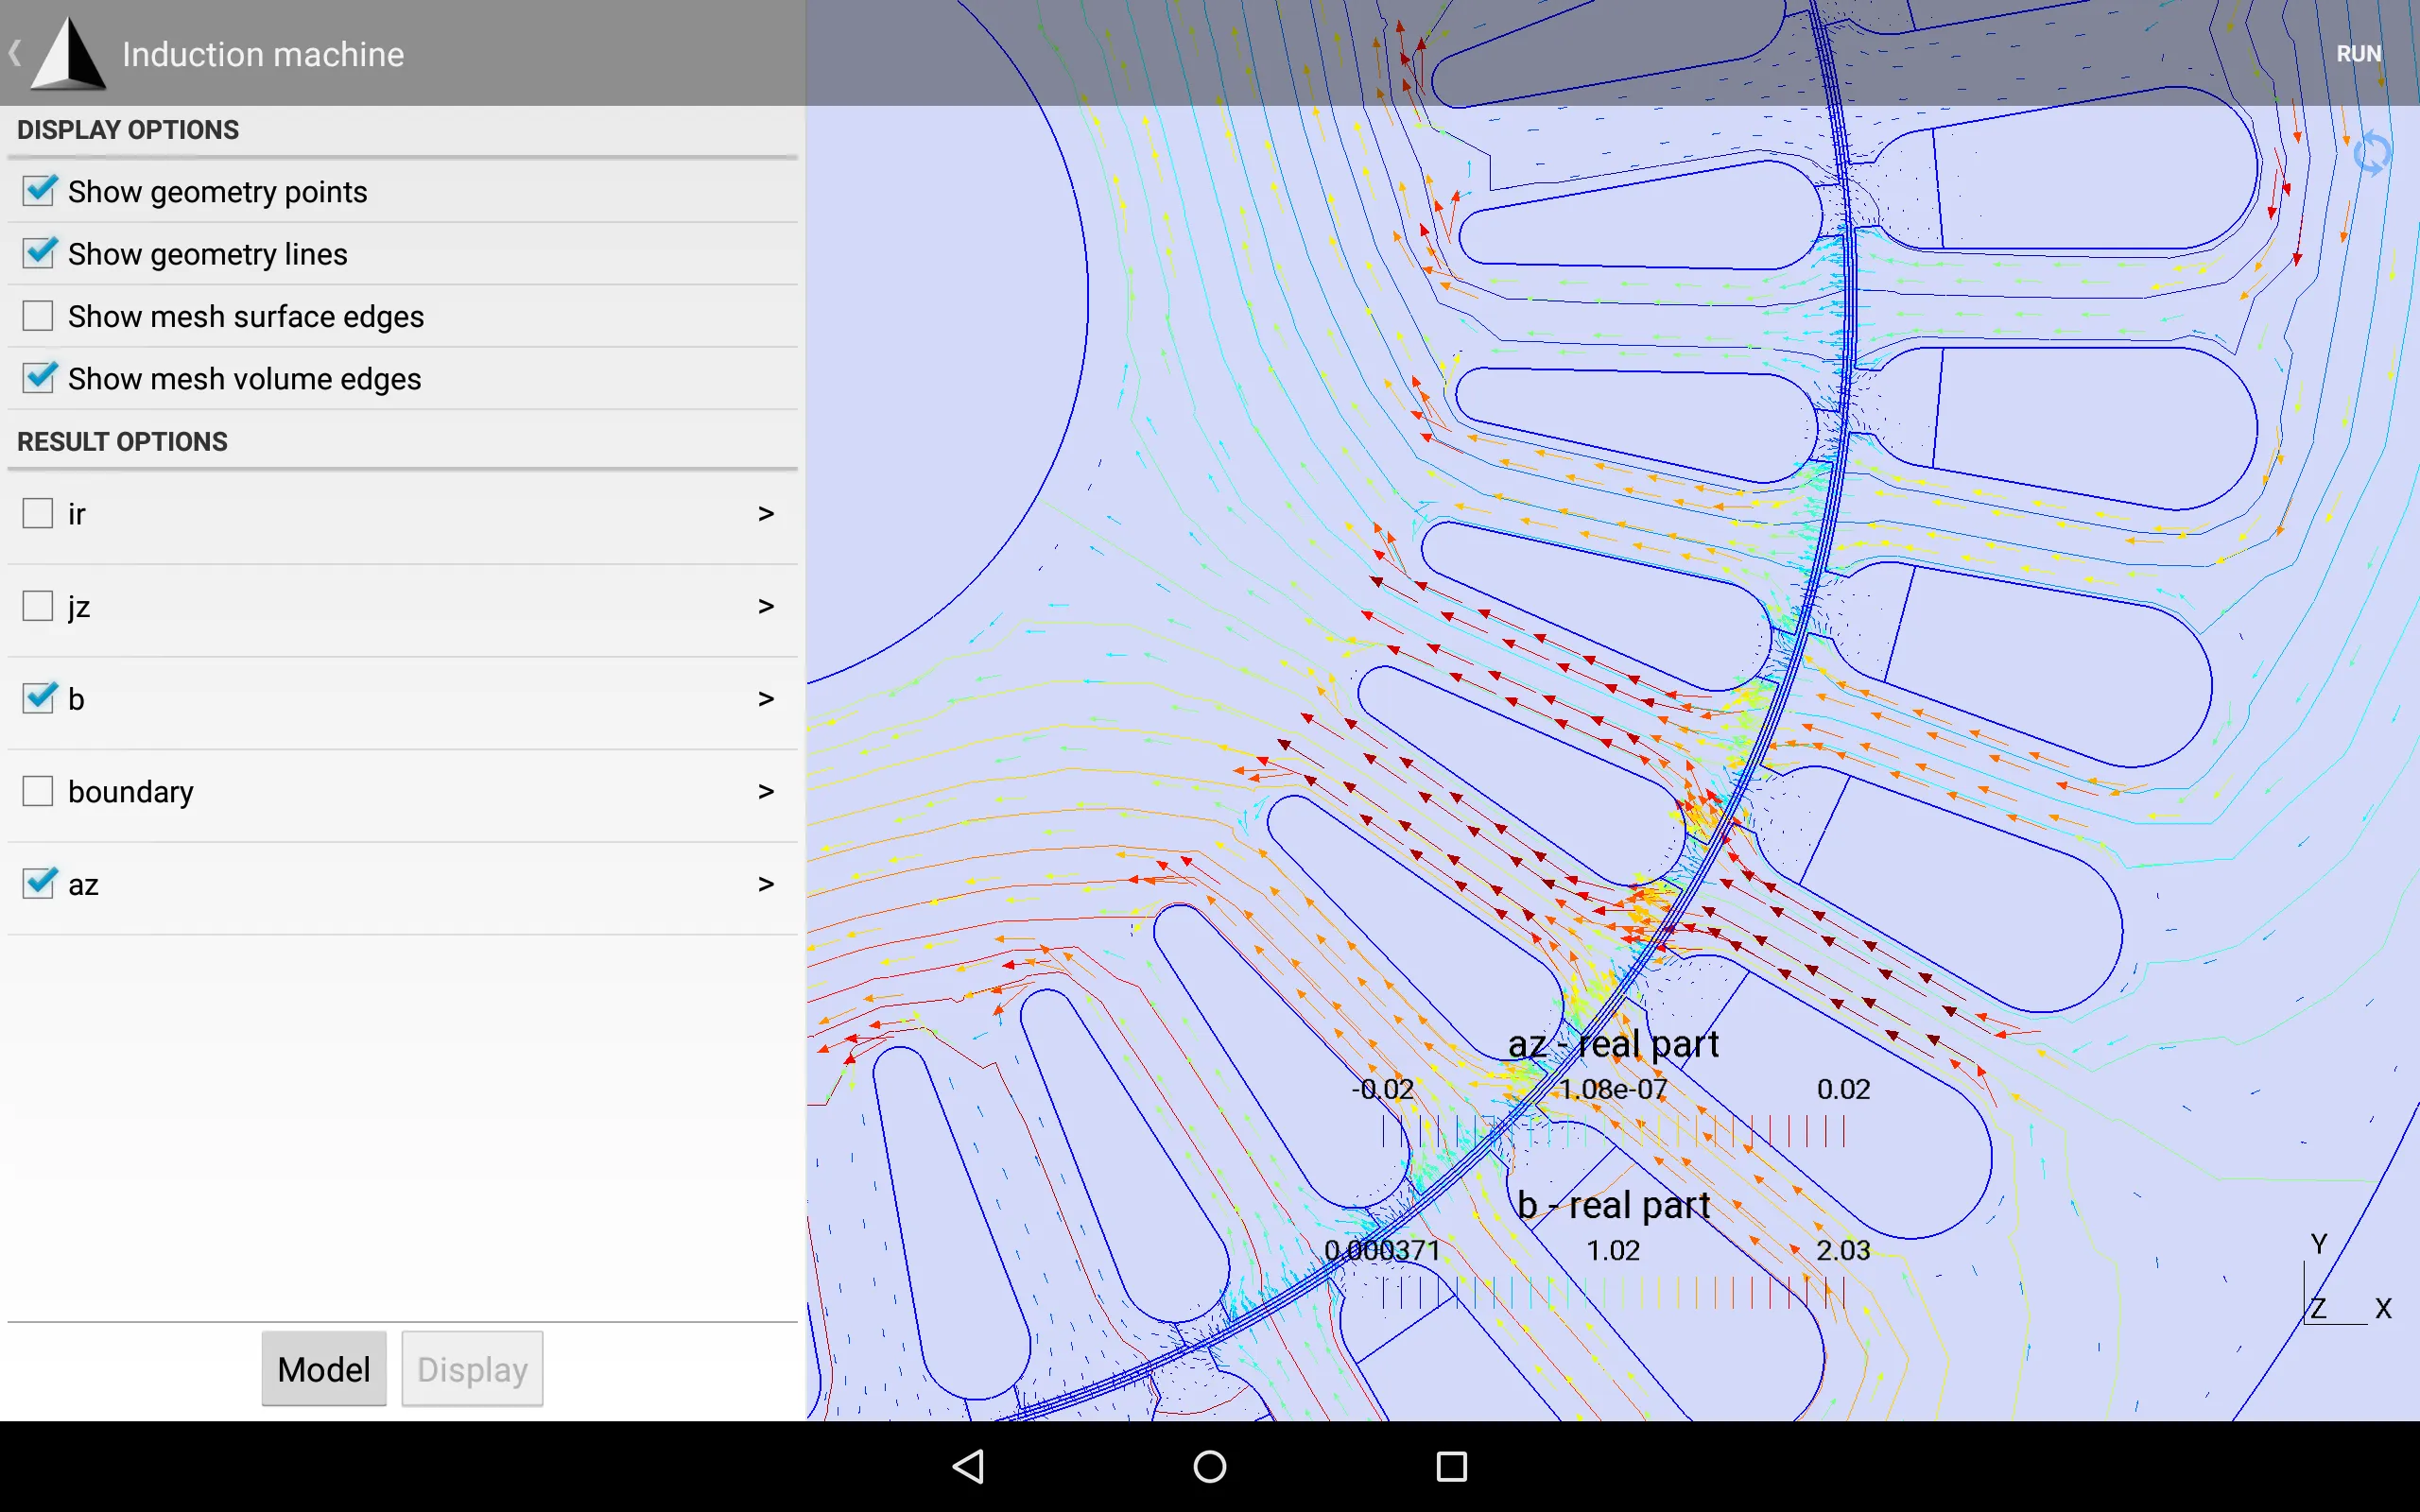2420x1512 pixels.
Task: Switch to the Display tab
Action: tap(472, 1368)
